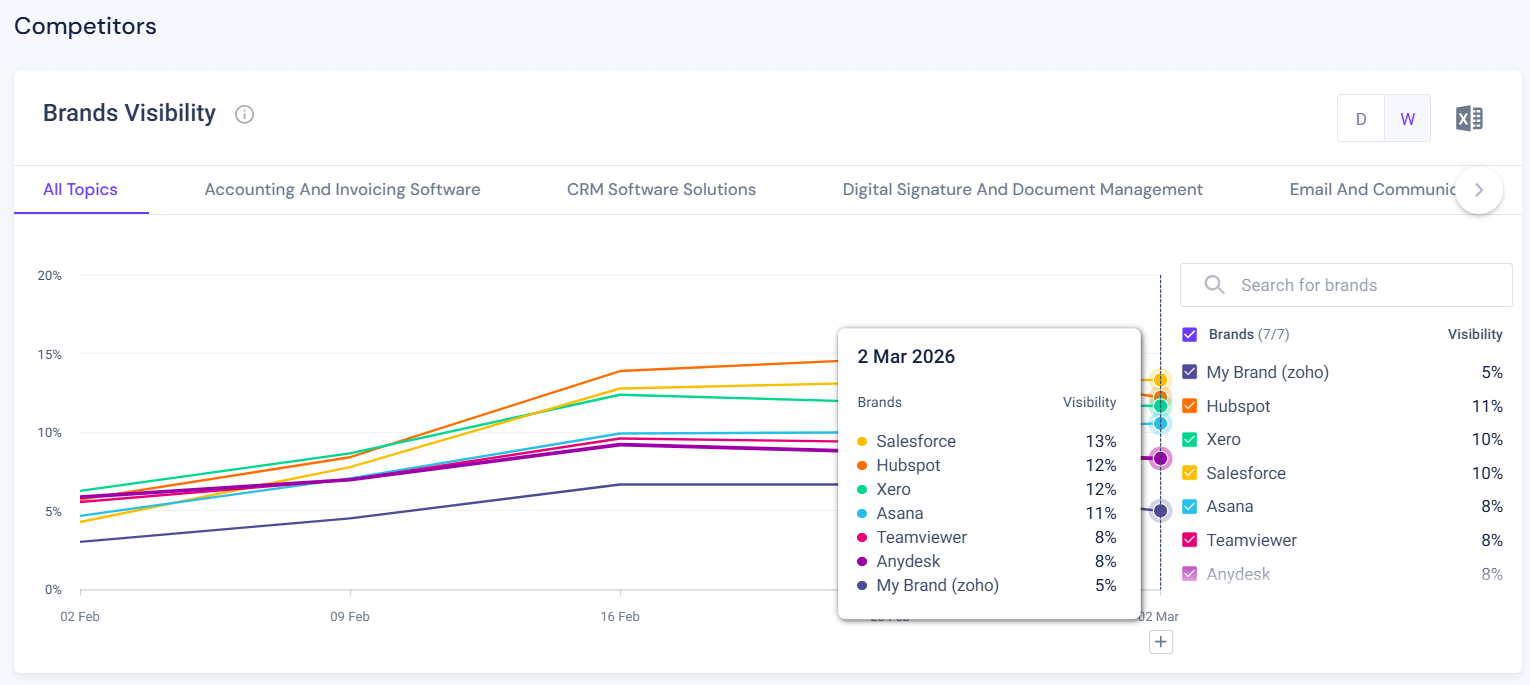Select the All Topics tab

point(80,189)
